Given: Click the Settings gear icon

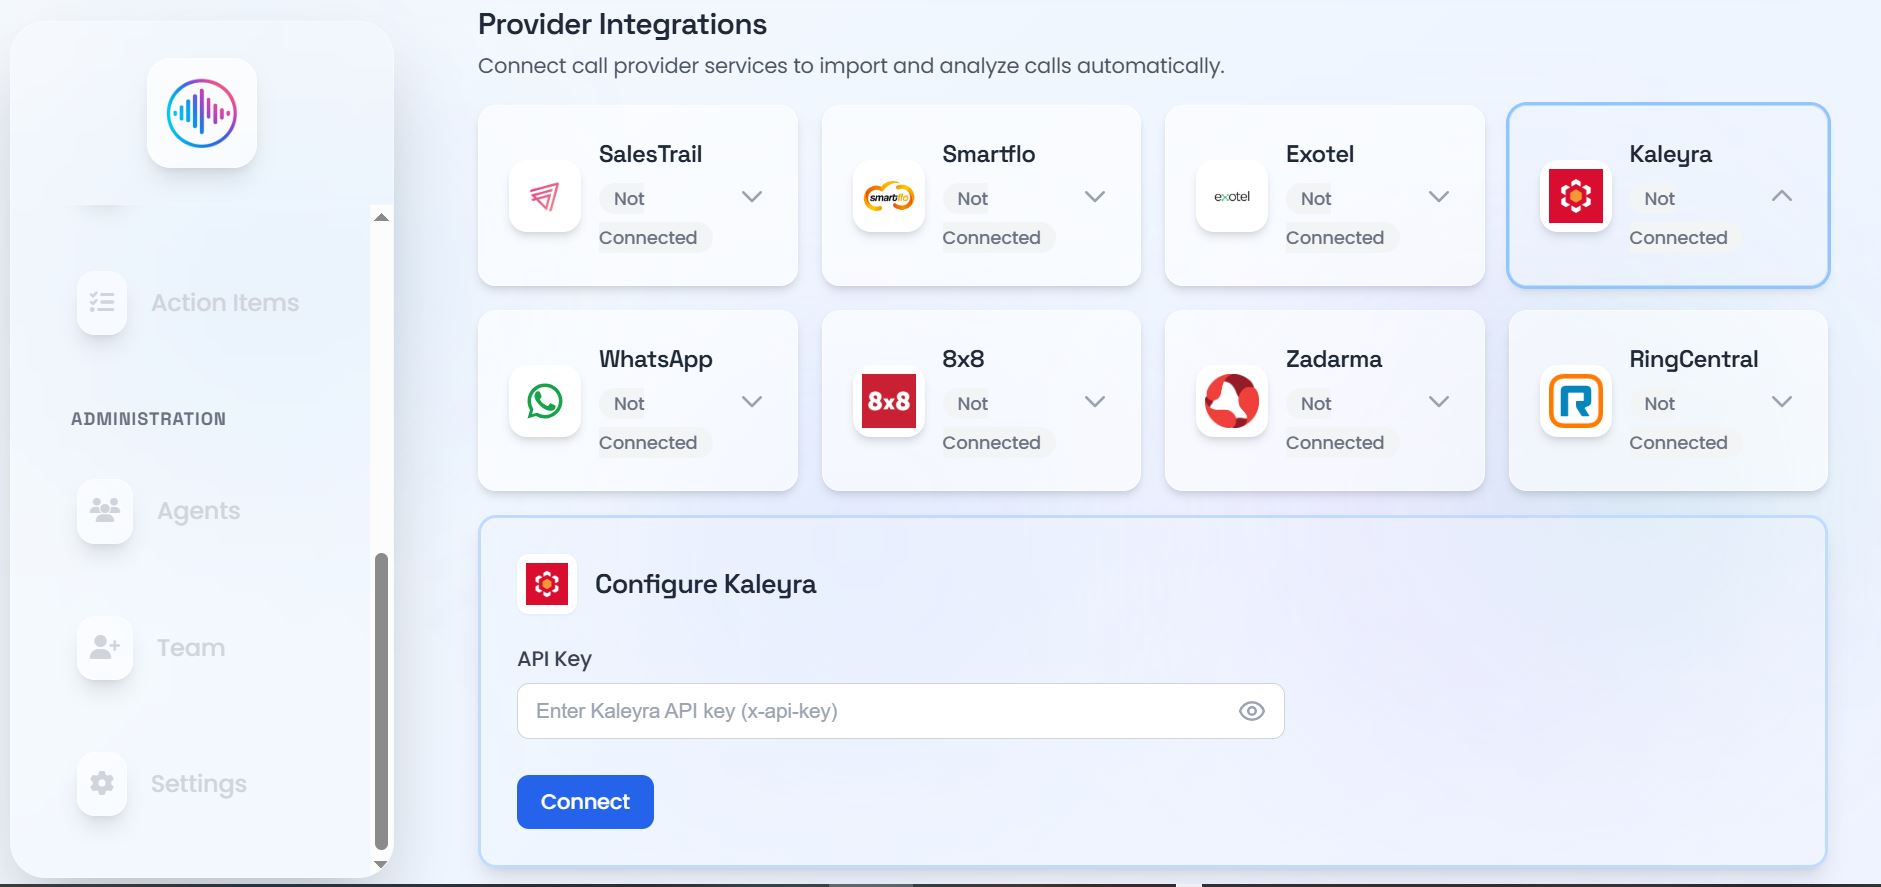Looking at the screenshot, I should (102, 783).
